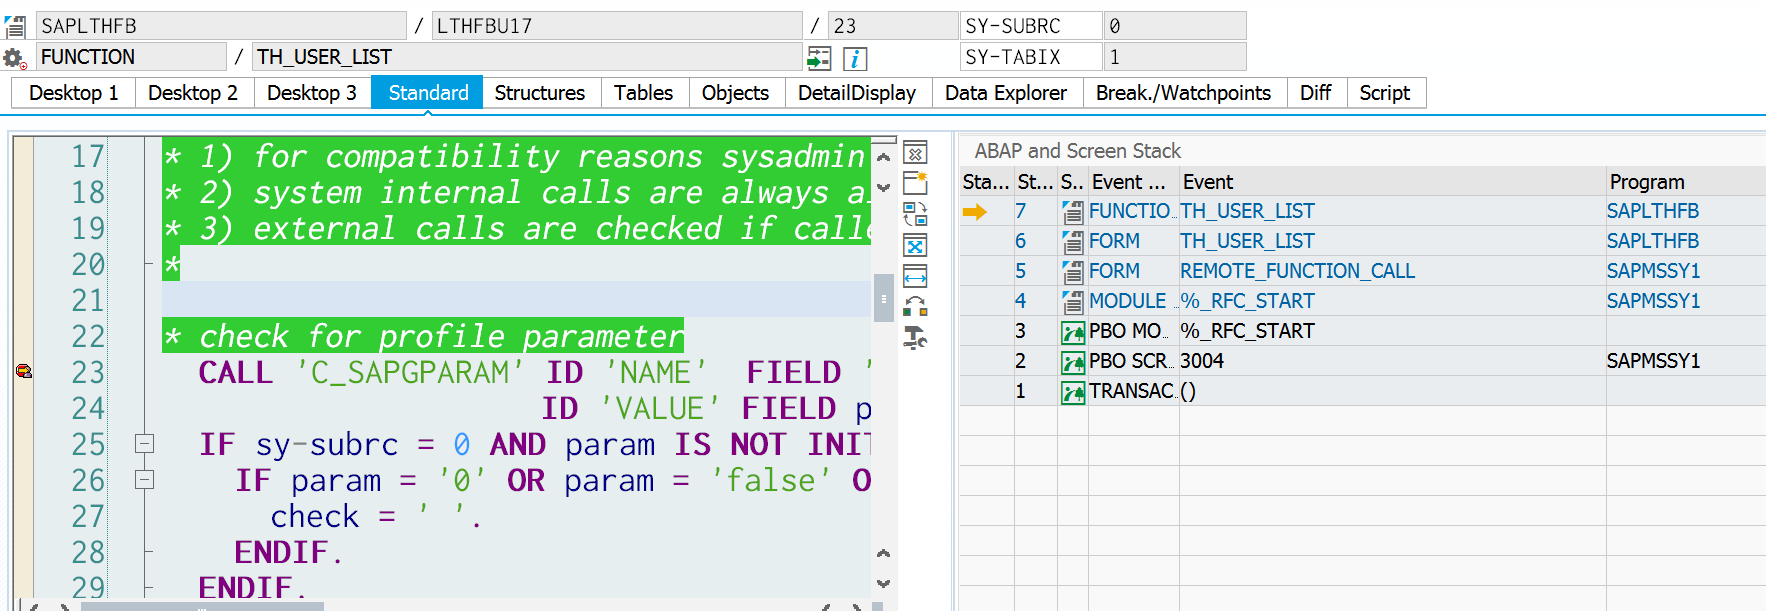Image resolution: width=1766 pixels, height=611 pixels.
Task: Select the Desktop 2 tab
Action: point(193,93)
